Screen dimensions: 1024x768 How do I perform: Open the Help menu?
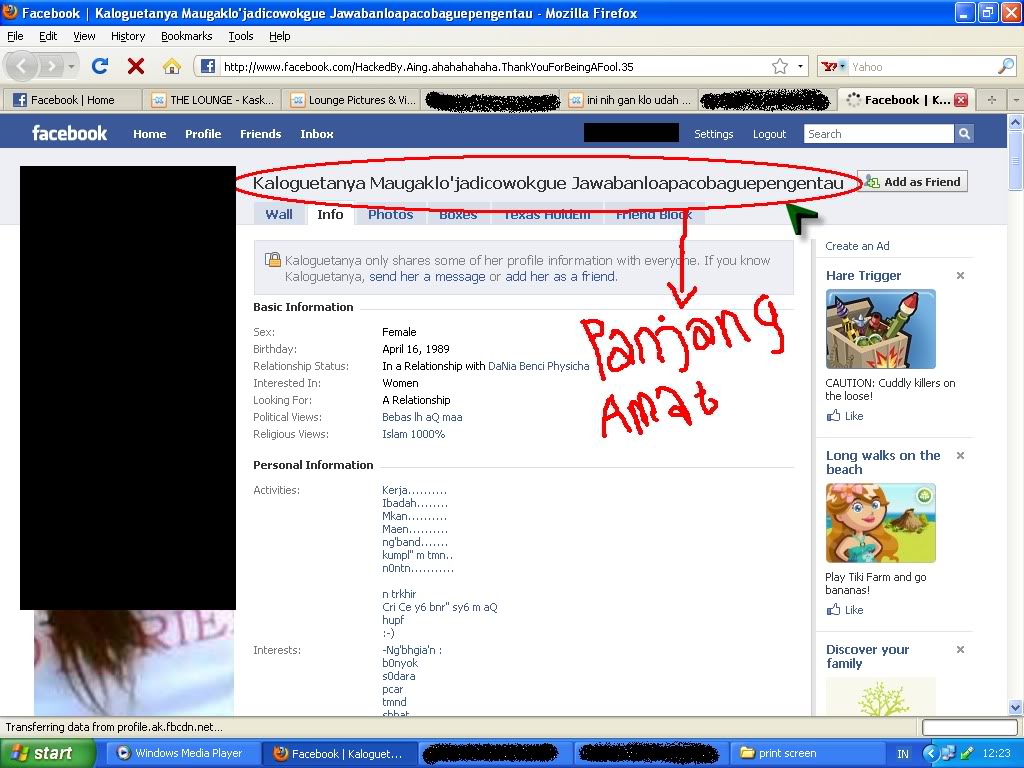pos(280,36)
